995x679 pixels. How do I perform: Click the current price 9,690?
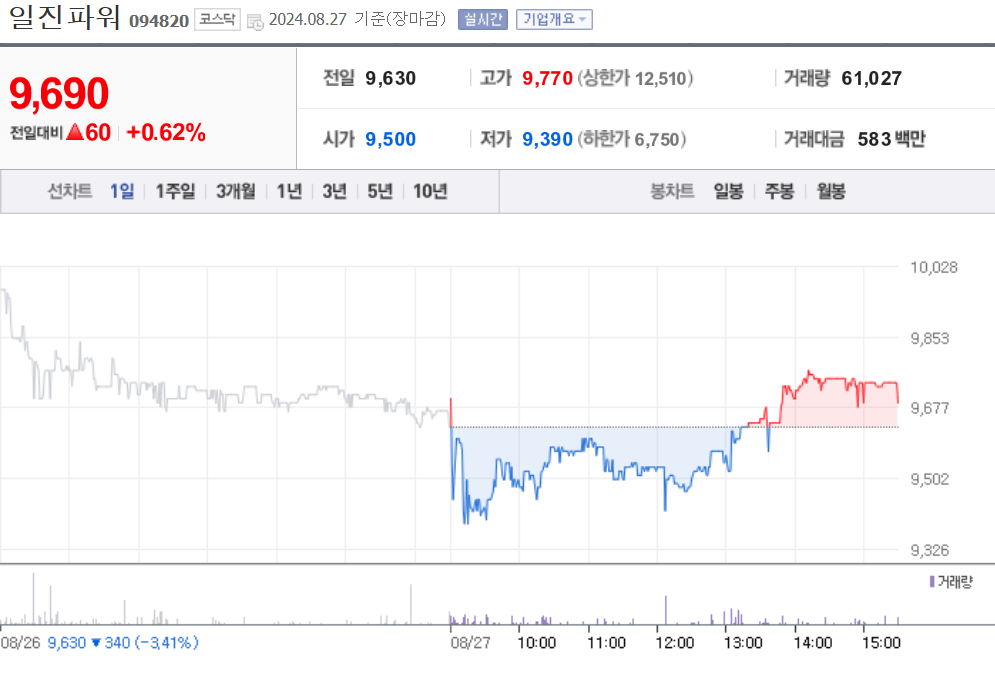pyautogui.click(x=59, y=93)
